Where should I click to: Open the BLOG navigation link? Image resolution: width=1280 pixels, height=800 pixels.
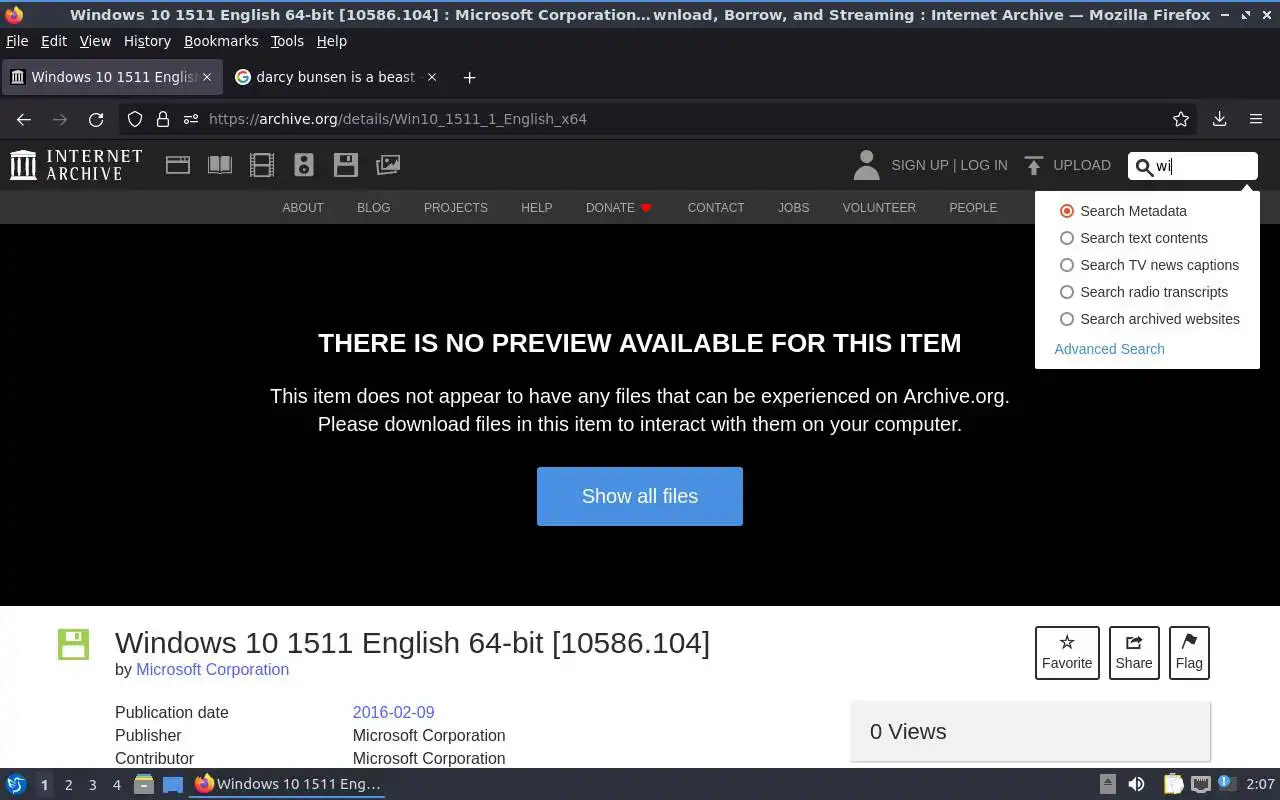click(374, 208)
